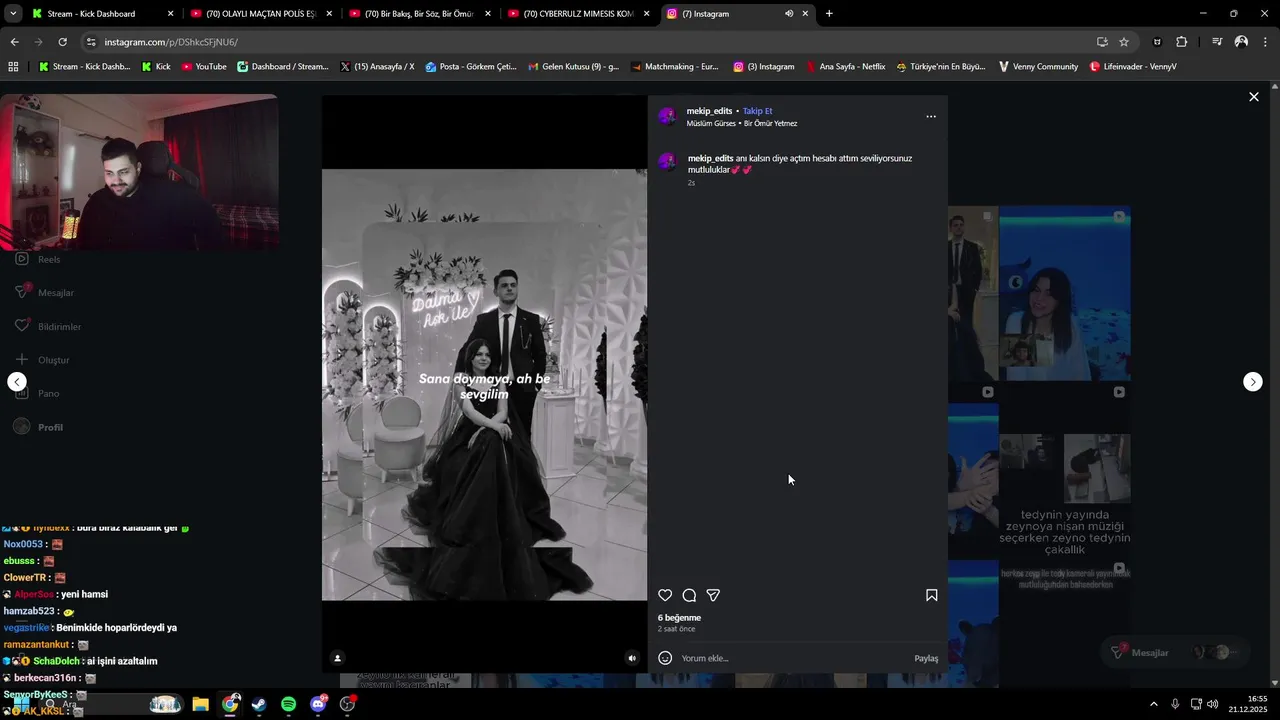Open the taskbar clock showing 16:55

[1248, 704]
